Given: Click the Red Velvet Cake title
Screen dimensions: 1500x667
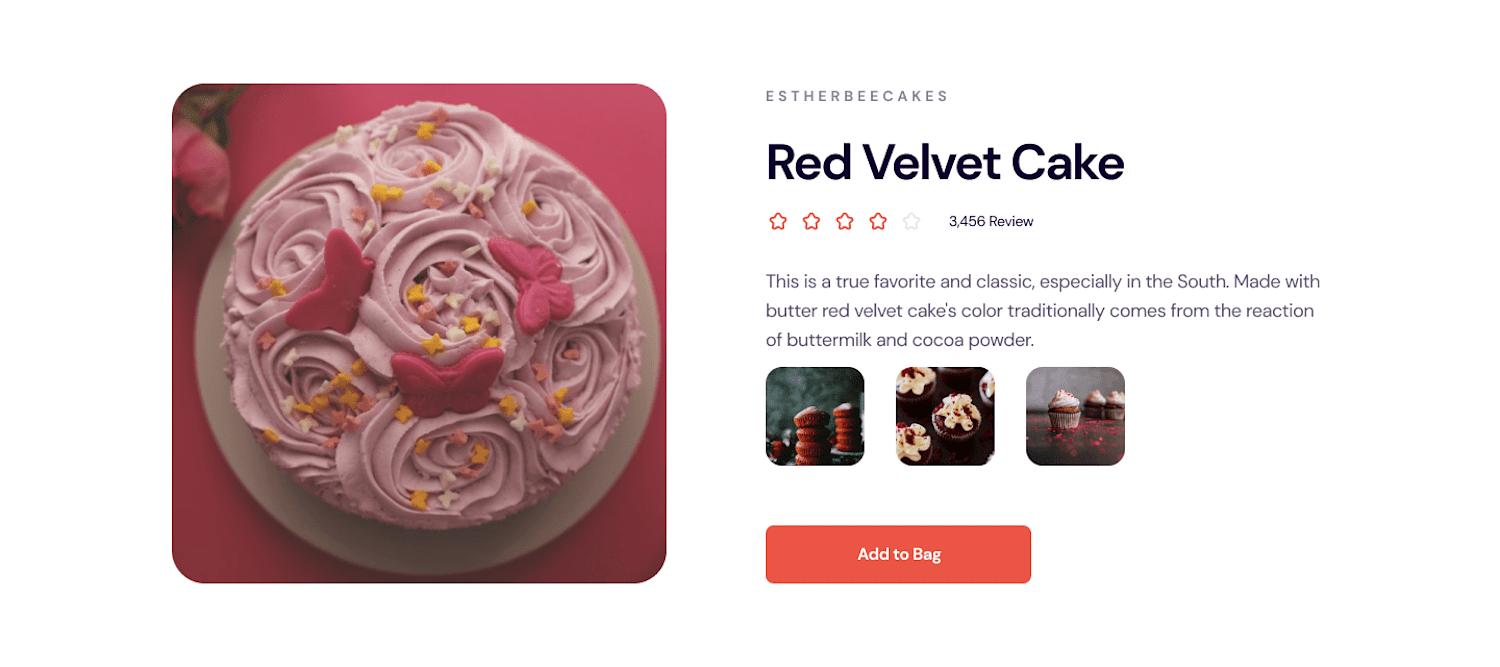Looking at the screenshot, I should [x=945, y=162].
